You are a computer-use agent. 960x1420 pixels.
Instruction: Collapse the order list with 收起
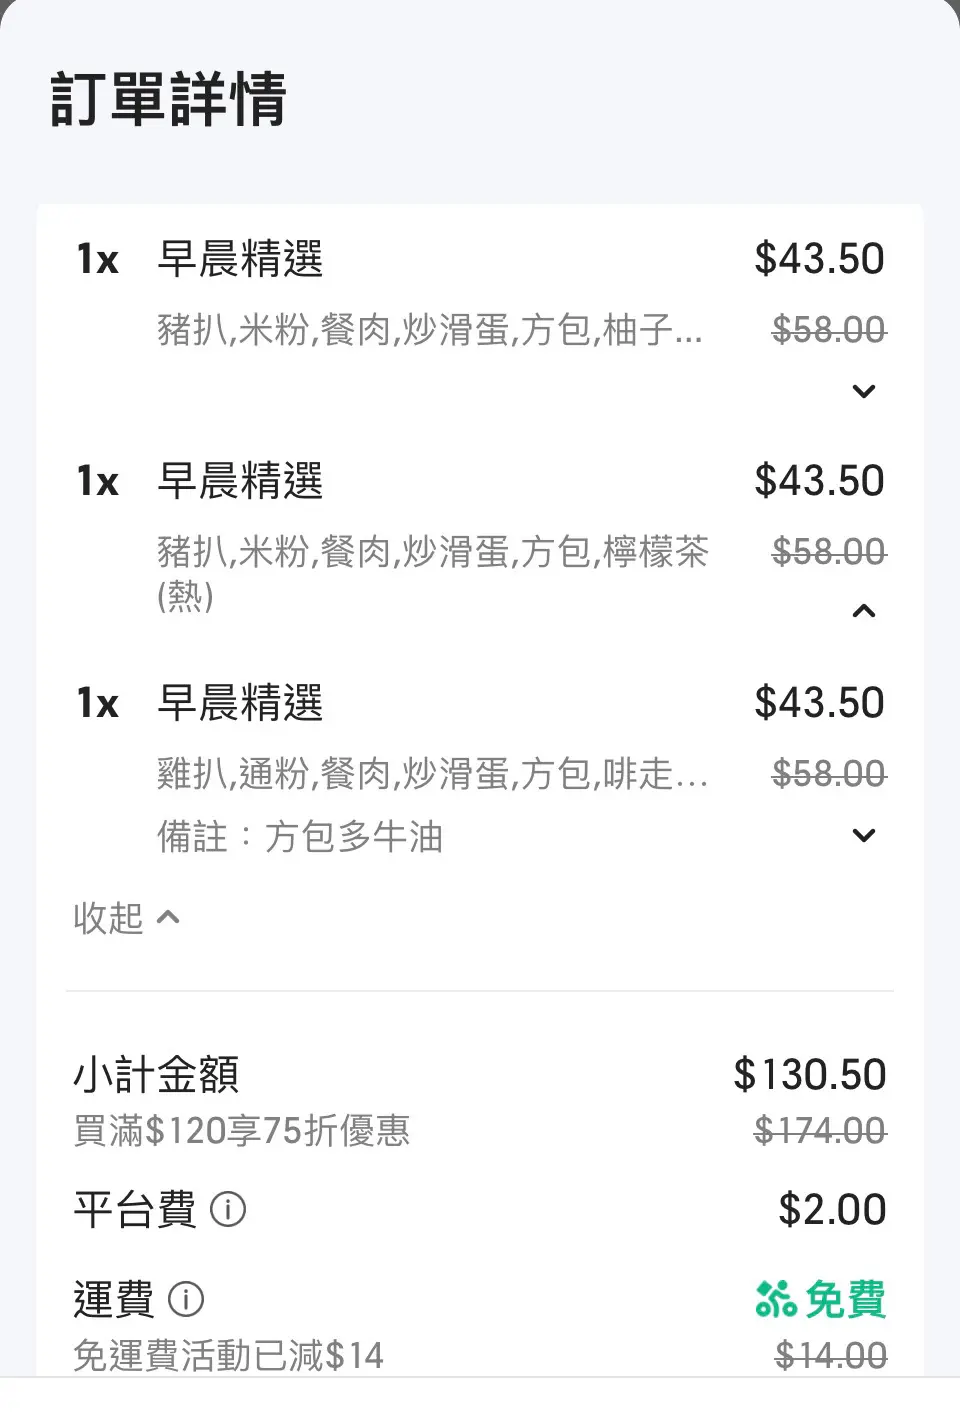tap(126, 918)
